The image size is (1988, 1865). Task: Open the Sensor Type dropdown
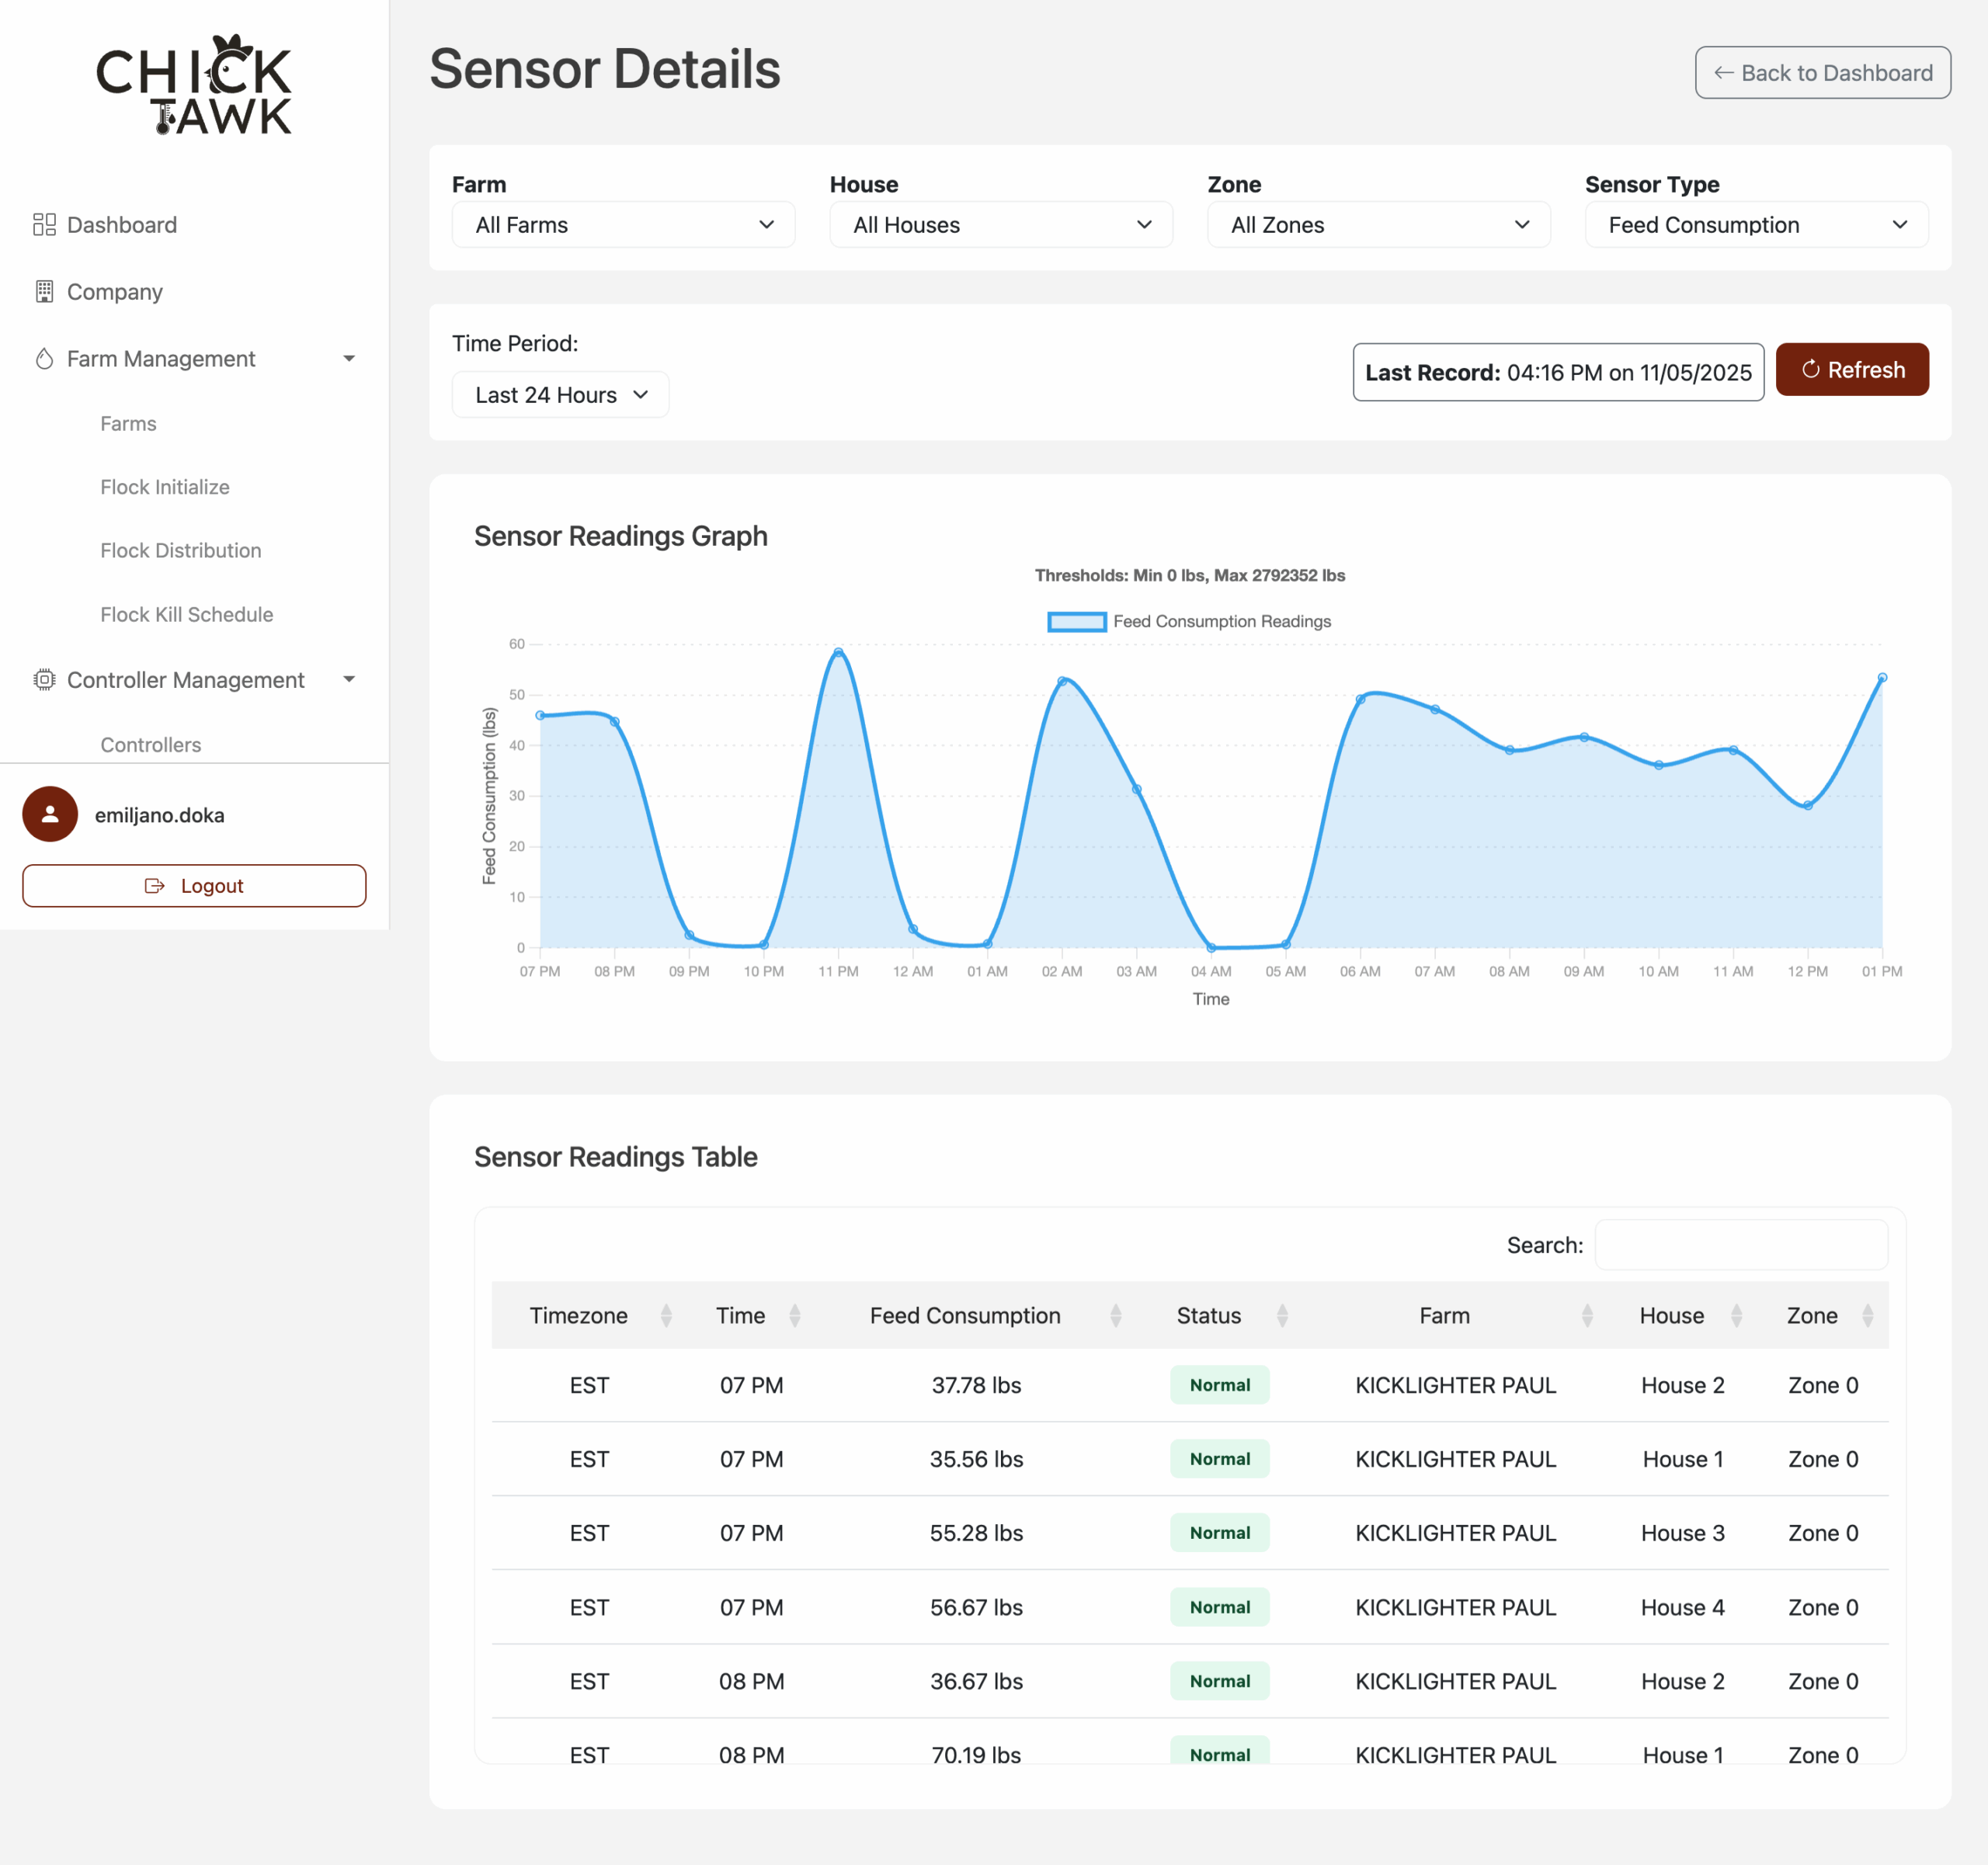(1756, 225)
